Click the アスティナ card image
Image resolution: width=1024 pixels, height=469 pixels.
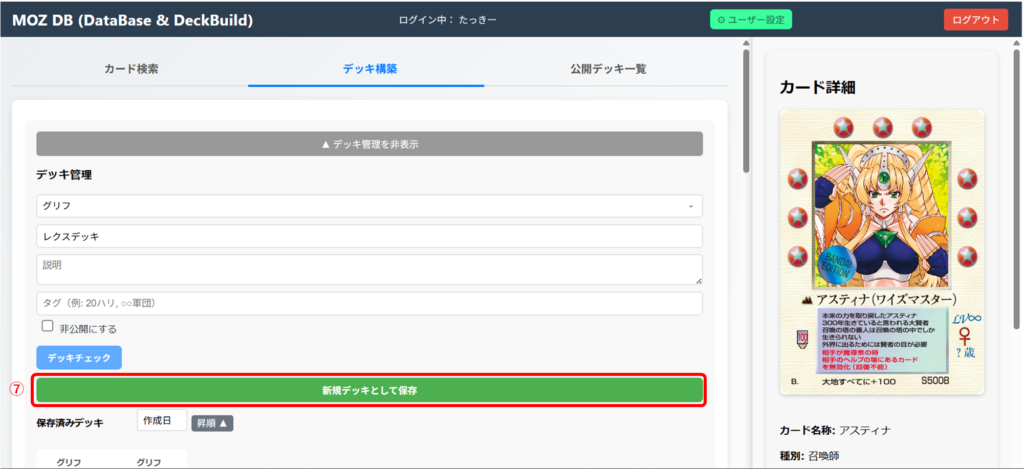[x=881, y=252]
